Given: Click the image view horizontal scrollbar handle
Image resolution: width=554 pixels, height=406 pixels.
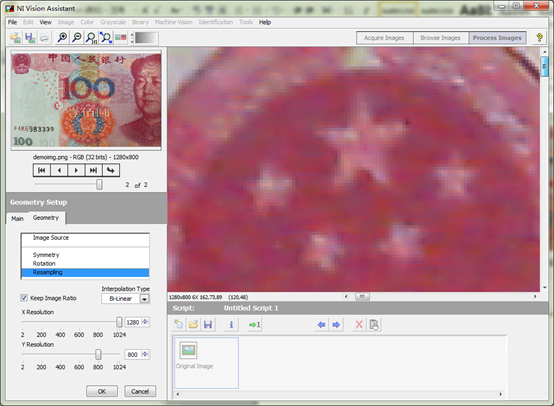Looking at the screenshot, I should (362, 296).
